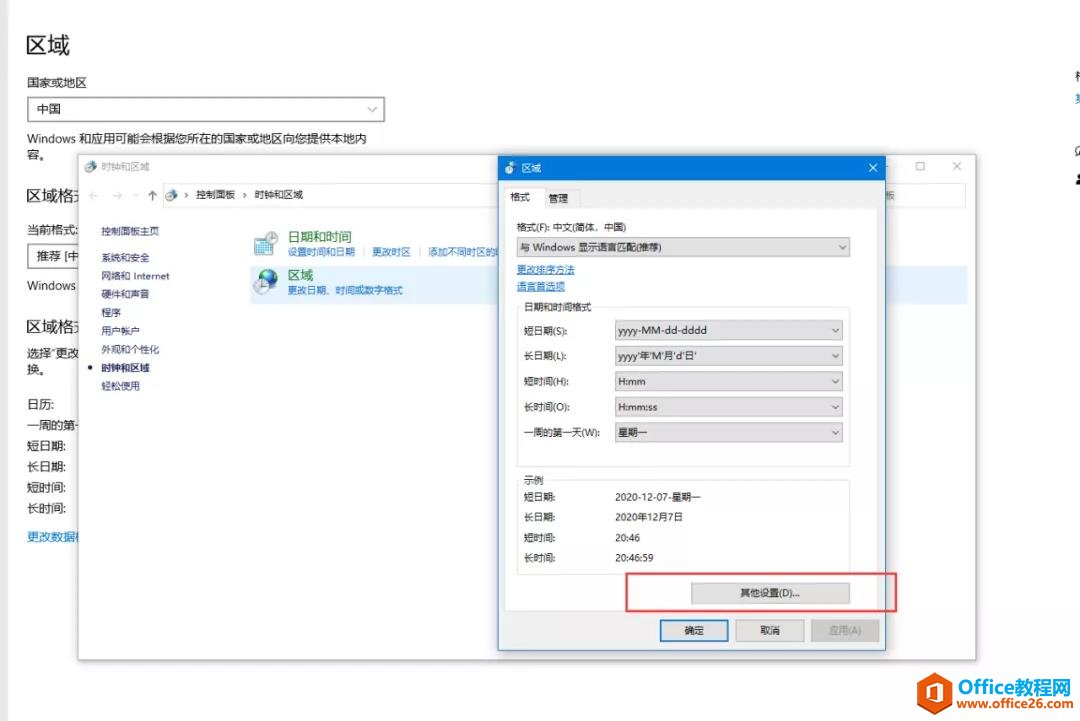
Task: Click the back navigation arrow
Action: [95, 195]
